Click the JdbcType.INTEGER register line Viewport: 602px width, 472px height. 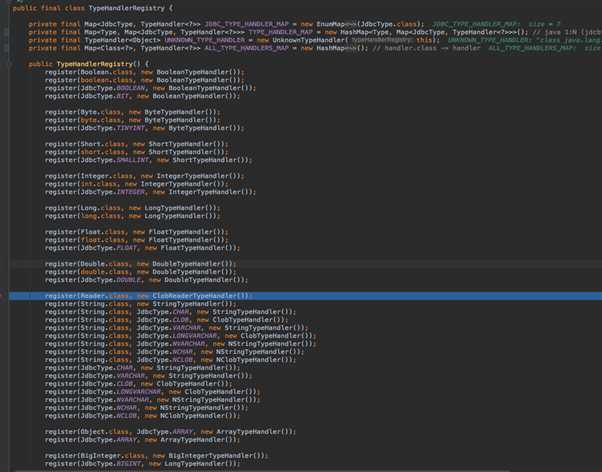150,192
